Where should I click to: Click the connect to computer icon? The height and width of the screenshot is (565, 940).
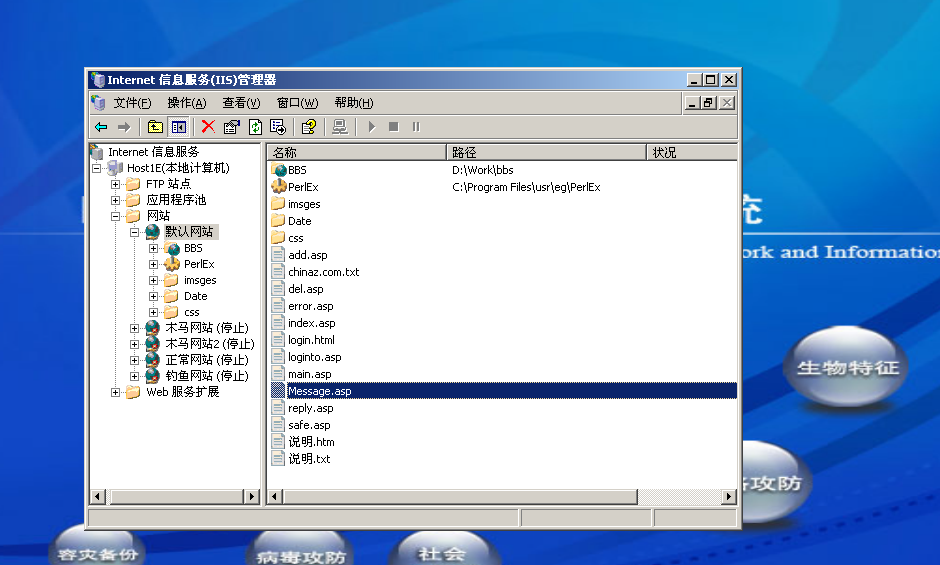[x=340, y=127]
